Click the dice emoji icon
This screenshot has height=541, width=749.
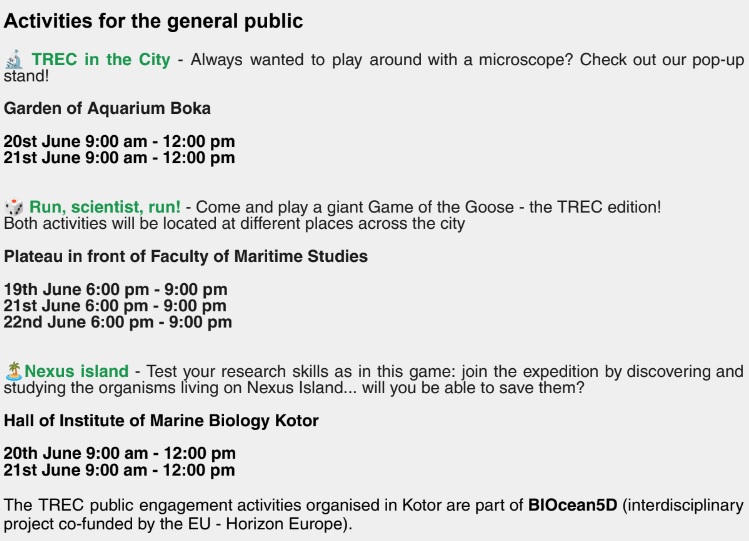pyautogui.click(x=14, y=207)
